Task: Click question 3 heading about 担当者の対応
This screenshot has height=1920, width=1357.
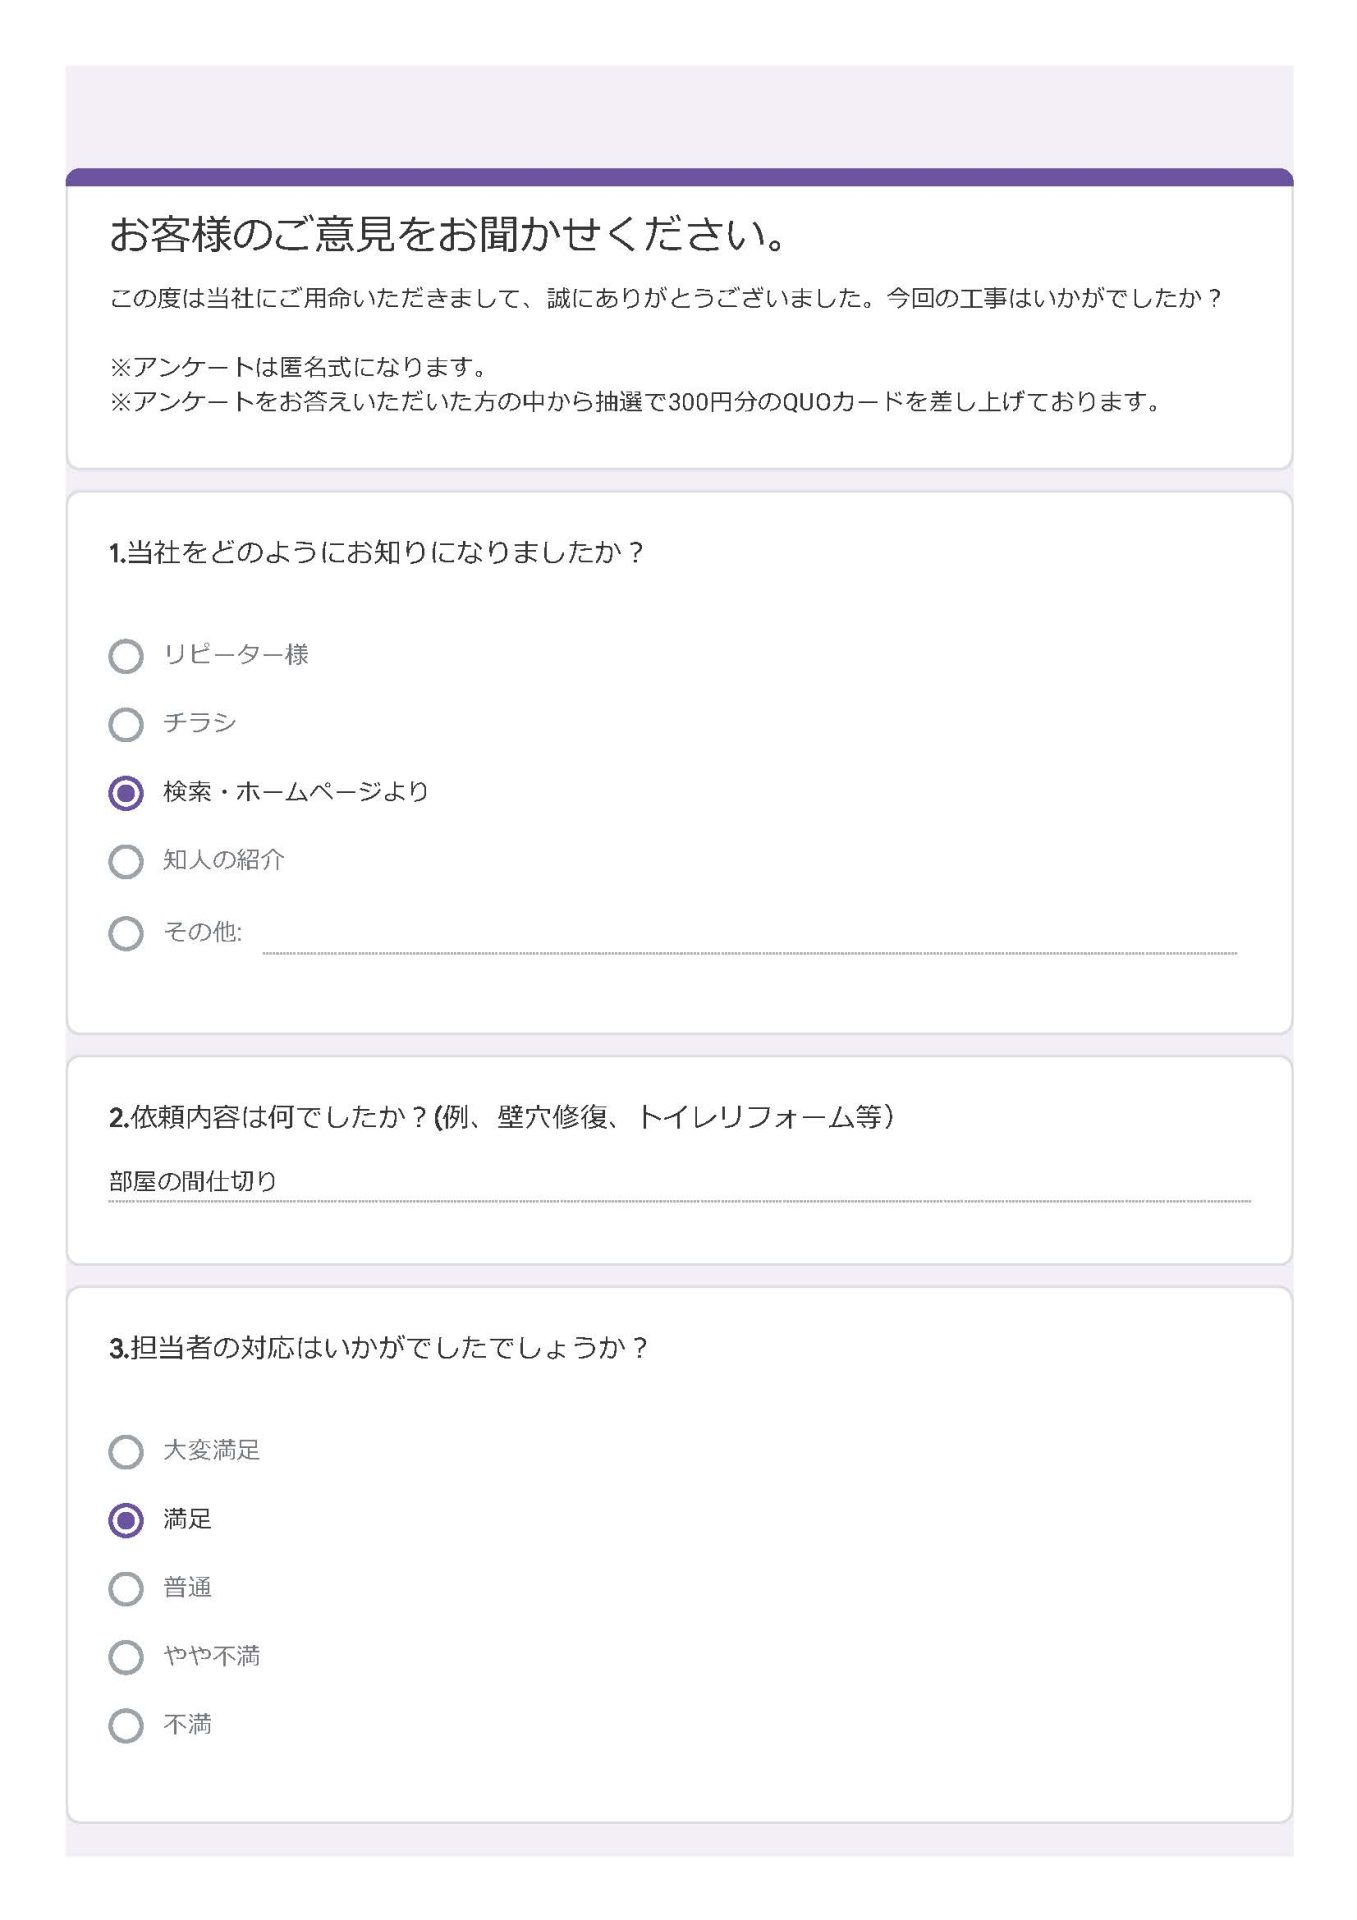Action: pyautogui.click(x=378, y=1348)
